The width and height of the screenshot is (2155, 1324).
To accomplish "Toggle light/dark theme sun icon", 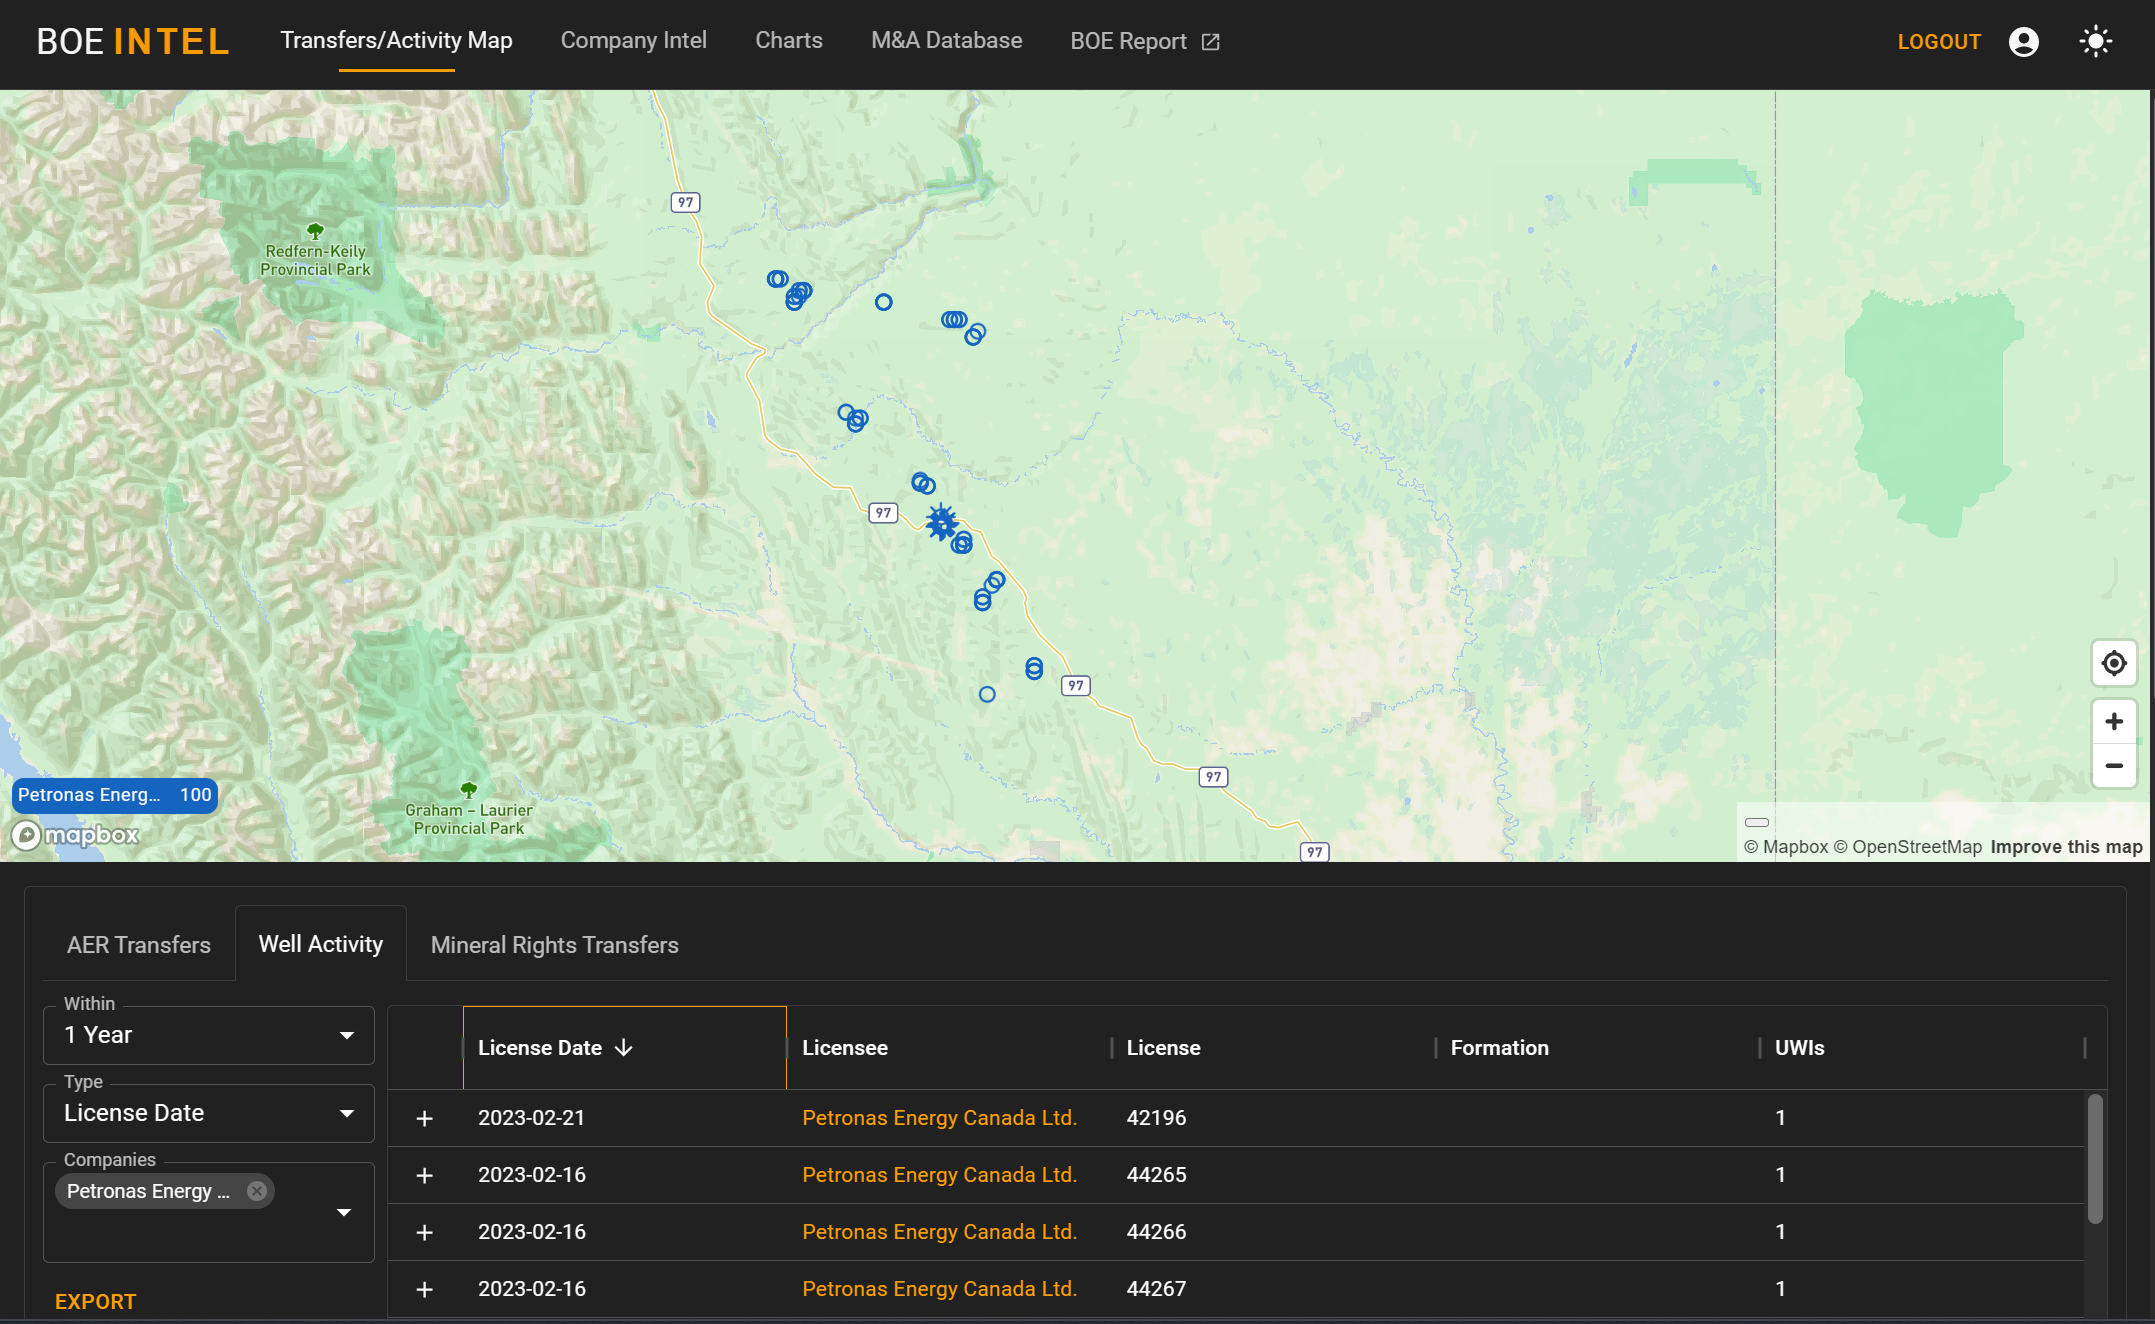I will point(2095,41).
